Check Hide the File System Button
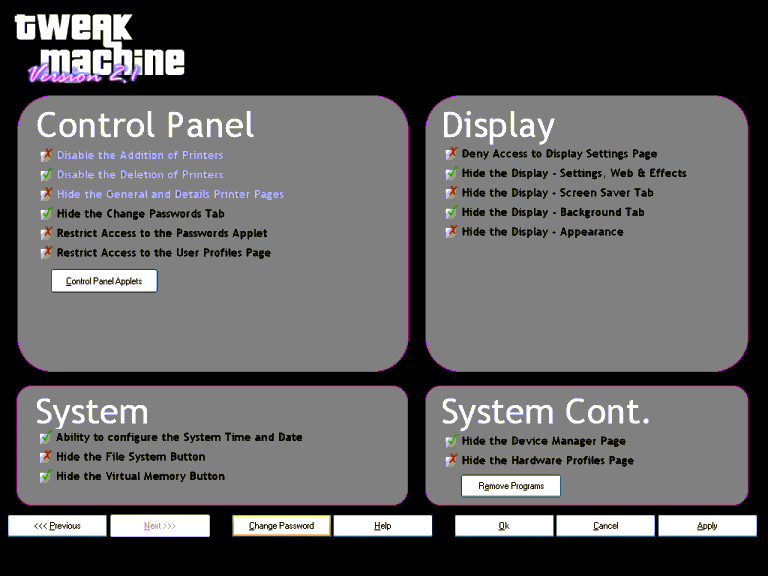The width and height of the screenshot is (768, 576). (x=46, y=457)
